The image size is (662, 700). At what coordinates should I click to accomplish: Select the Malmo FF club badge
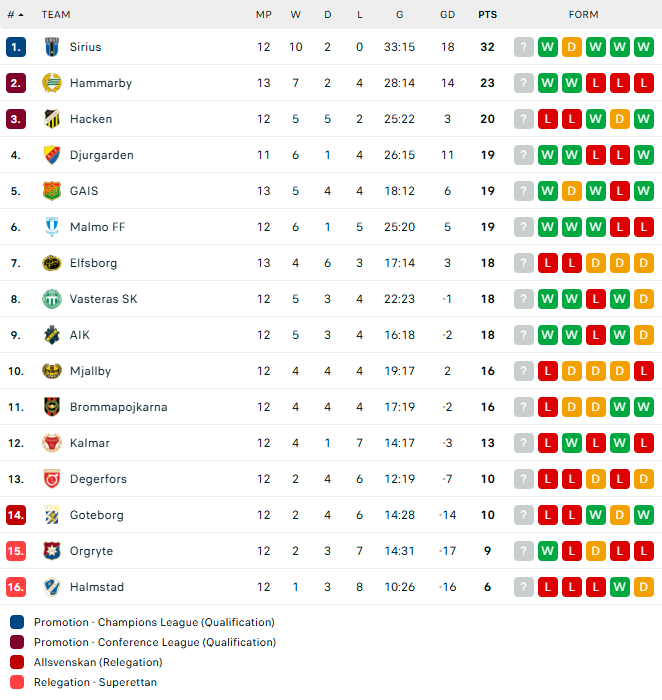click(x=52, y=227)
